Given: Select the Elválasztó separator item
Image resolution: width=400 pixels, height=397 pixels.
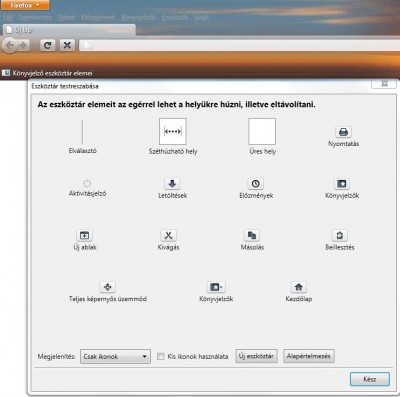Looking at the screenshot, I should tap(82, 137).
